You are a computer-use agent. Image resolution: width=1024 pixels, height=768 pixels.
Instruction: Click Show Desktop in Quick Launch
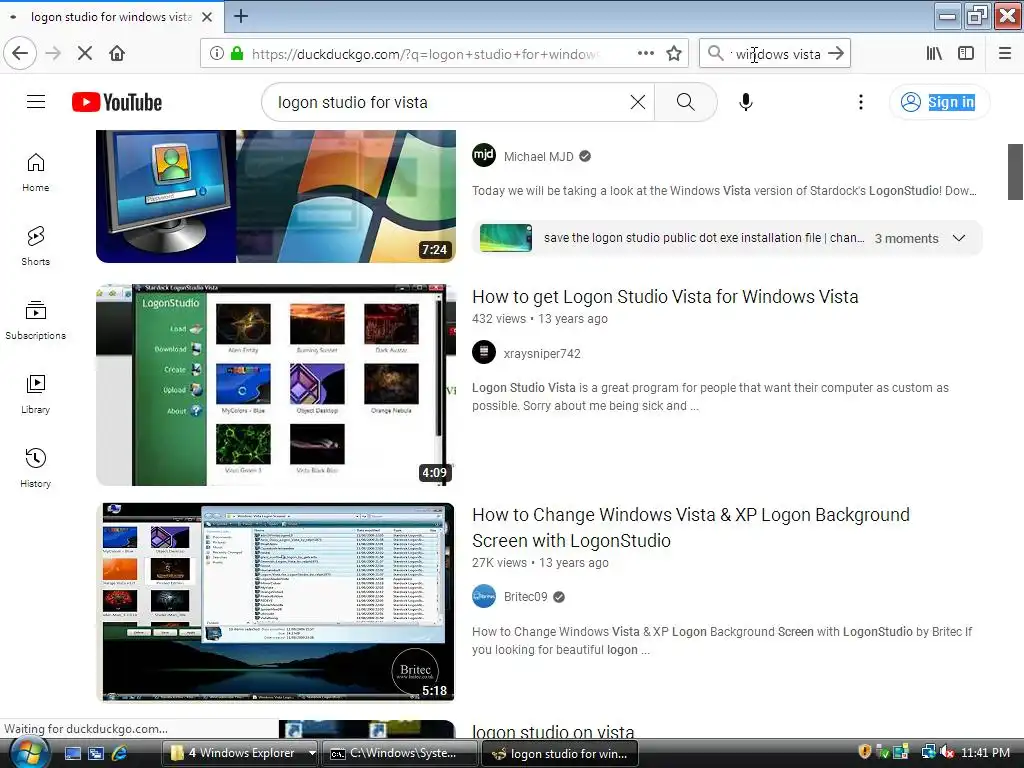point(72,753)
